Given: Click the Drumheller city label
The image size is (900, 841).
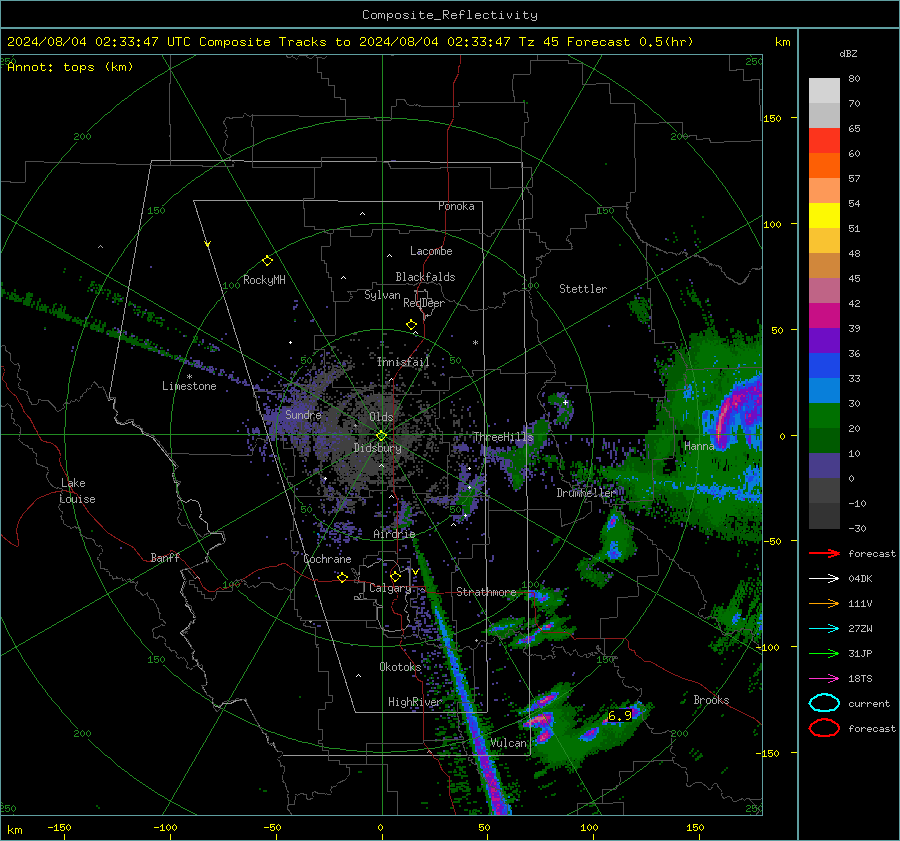Looking at the screenshot, I should (586, 493).
